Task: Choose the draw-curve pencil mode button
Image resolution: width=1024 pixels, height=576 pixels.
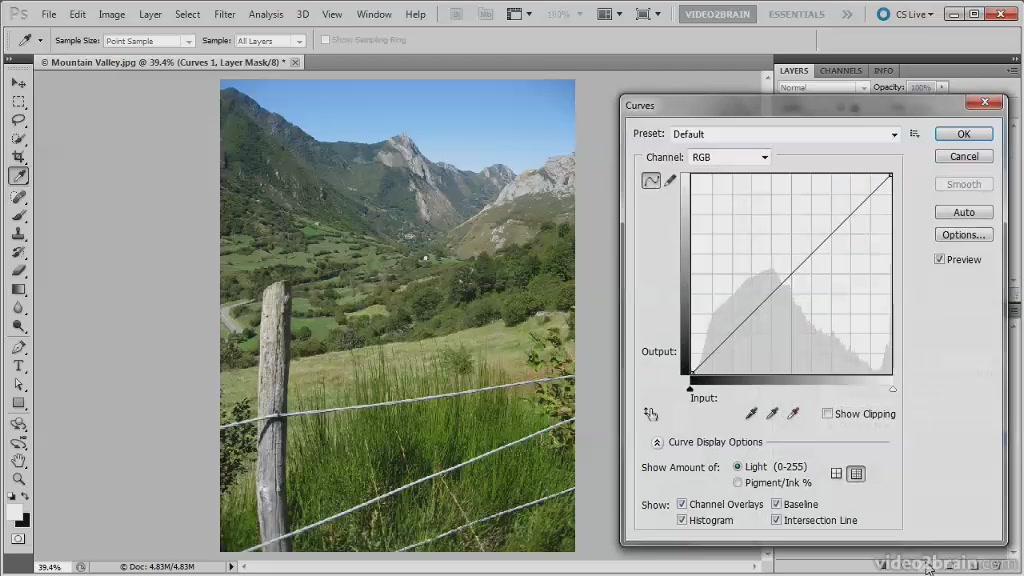Action: (670, 181)
